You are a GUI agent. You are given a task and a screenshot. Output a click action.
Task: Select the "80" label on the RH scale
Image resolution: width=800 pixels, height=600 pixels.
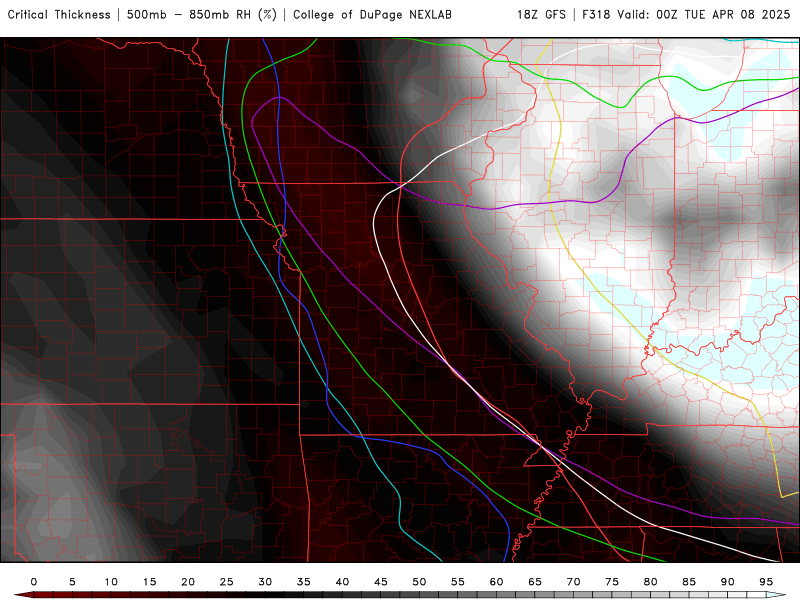coord(651,582)
